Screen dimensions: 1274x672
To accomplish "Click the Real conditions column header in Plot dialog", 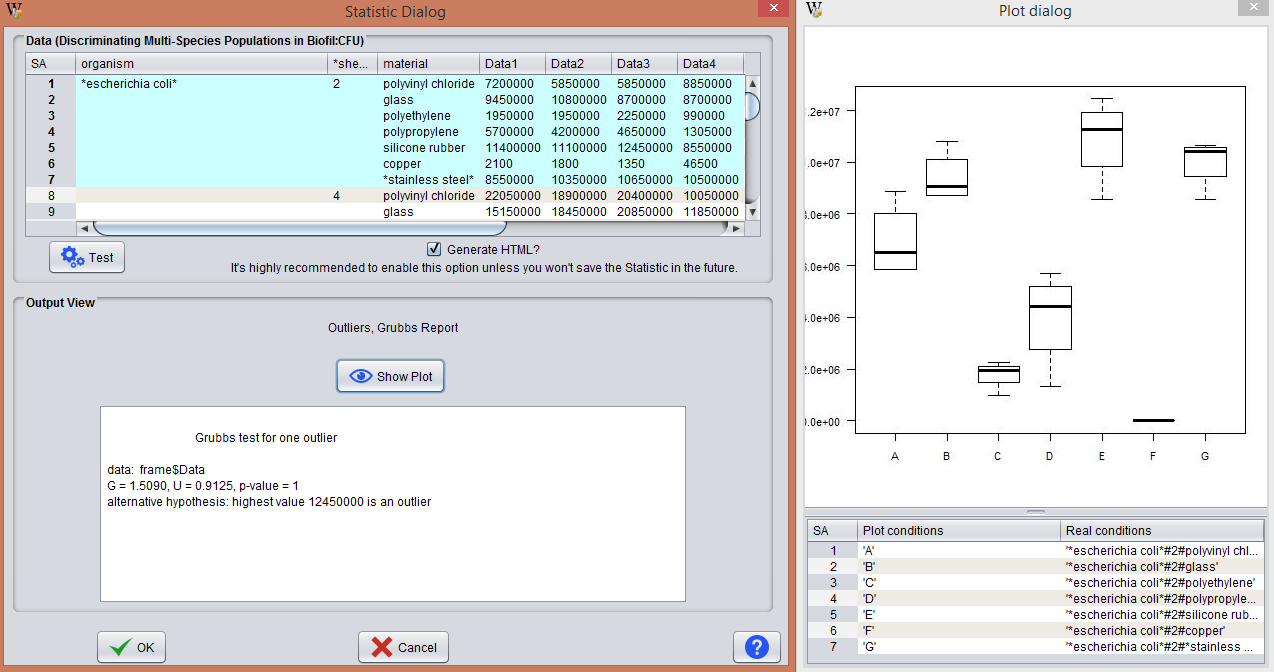I will pos(1162,531).
